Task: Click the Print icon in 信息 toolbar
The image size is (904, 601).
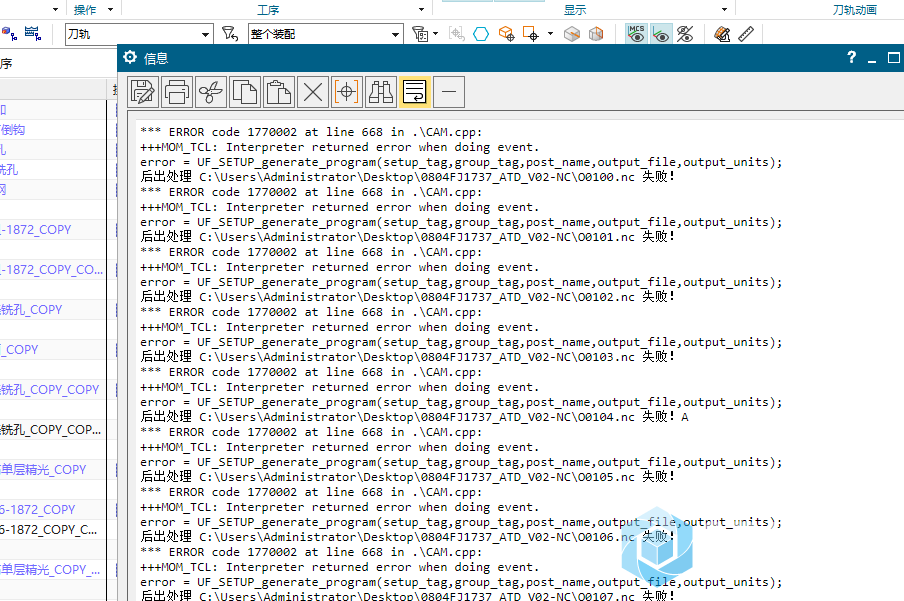Action: point(177,92)
